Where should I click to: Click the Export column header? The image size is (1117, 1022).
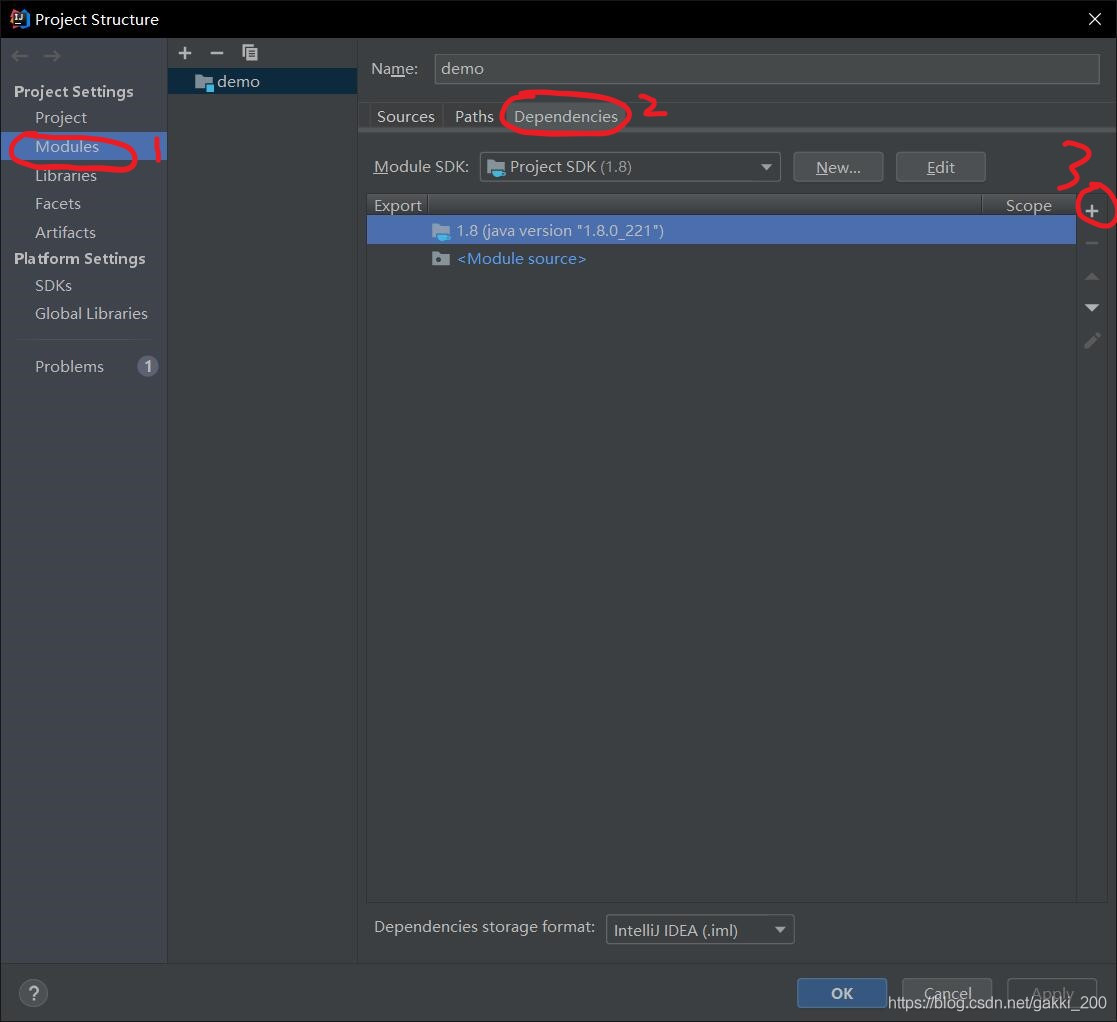(x=398, y=205)
